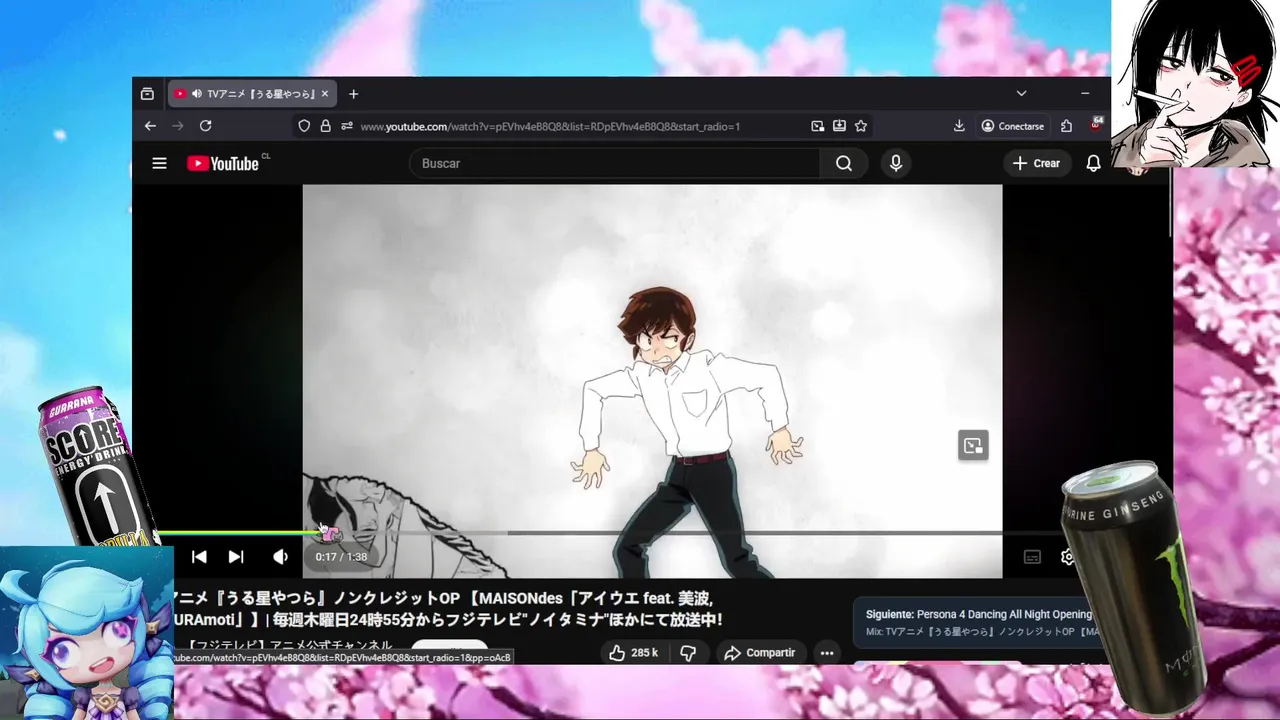The height and width of the screenshot is (720, 1280).
Task: Click the Compartir share button
Action: tap(759, 653)
